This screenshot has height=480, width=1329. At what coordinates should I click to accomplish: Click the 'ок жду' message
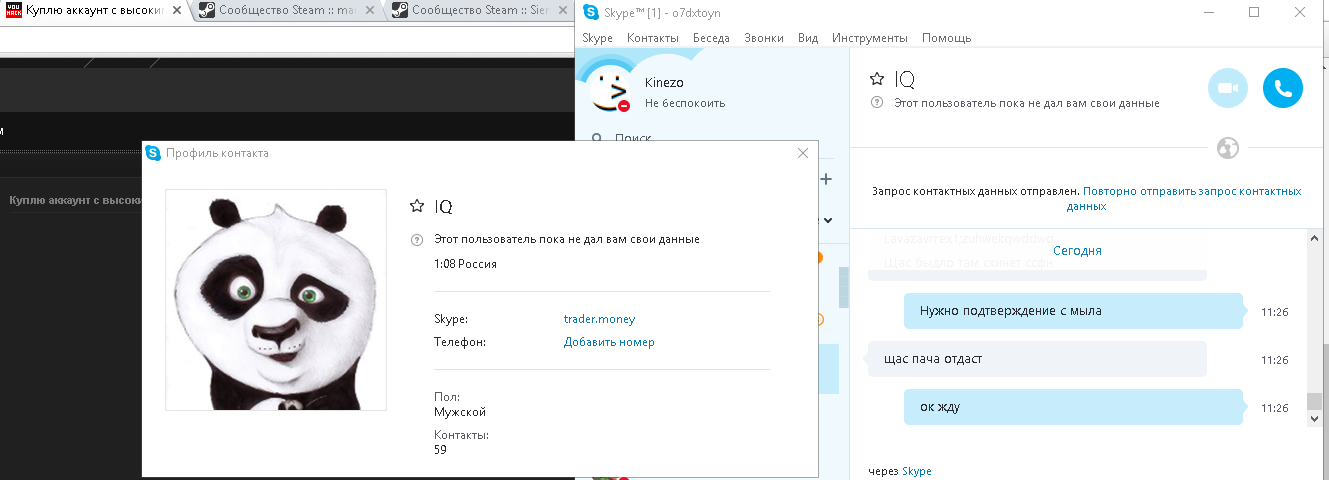pos(1074,407)
